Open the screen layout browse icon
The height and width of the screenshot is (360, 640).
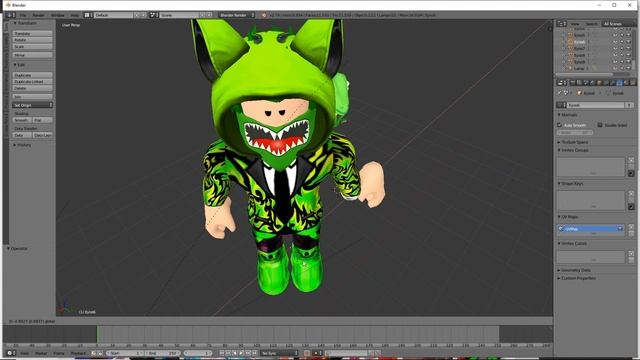pos(87,15)
